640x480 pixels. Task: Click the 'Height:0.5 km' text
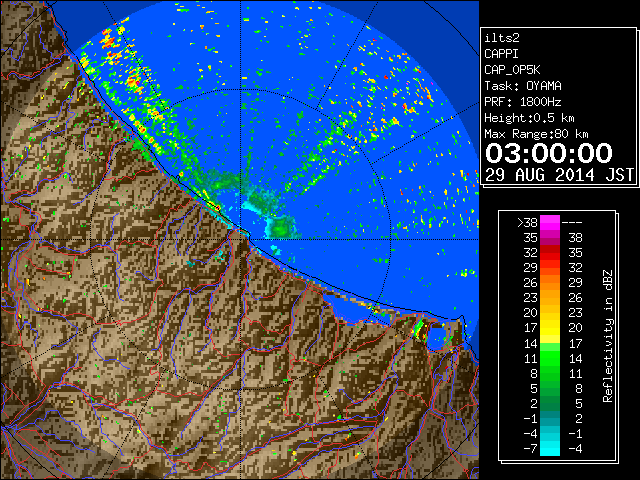pos(529,118)
